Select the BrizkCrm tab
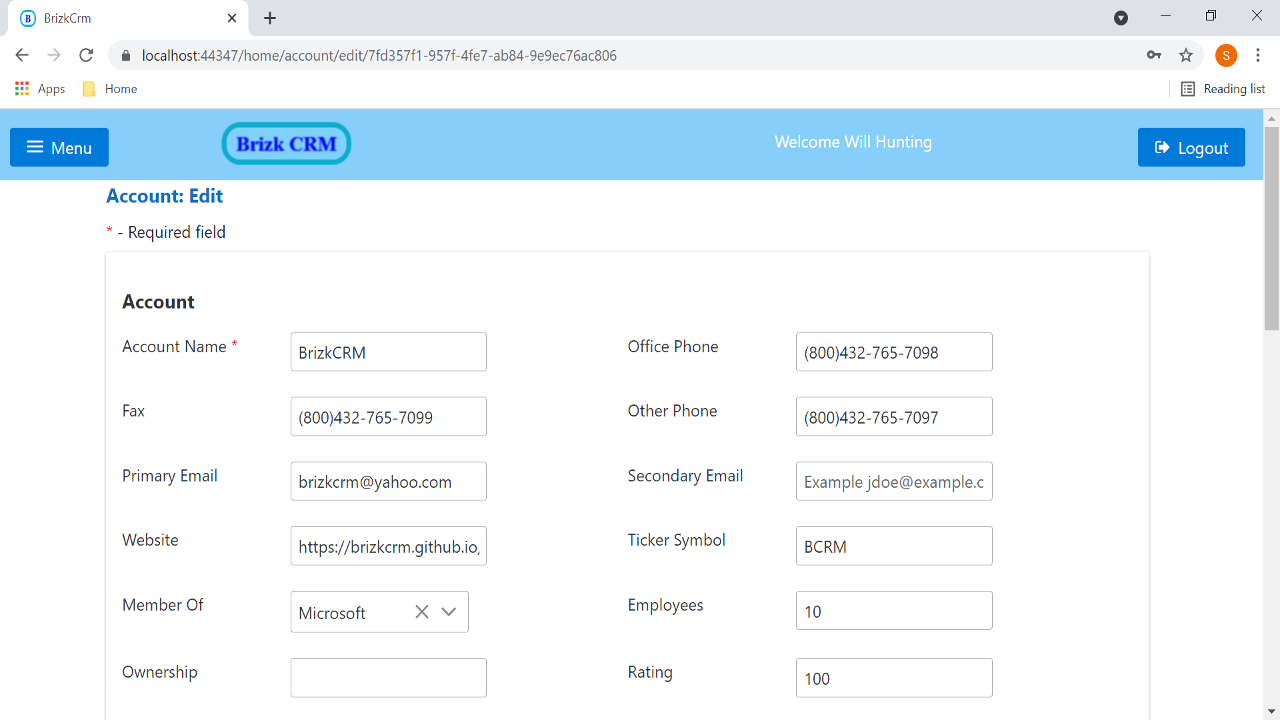The width and height of the screenshot is (1280, 720). pos(128,18)
